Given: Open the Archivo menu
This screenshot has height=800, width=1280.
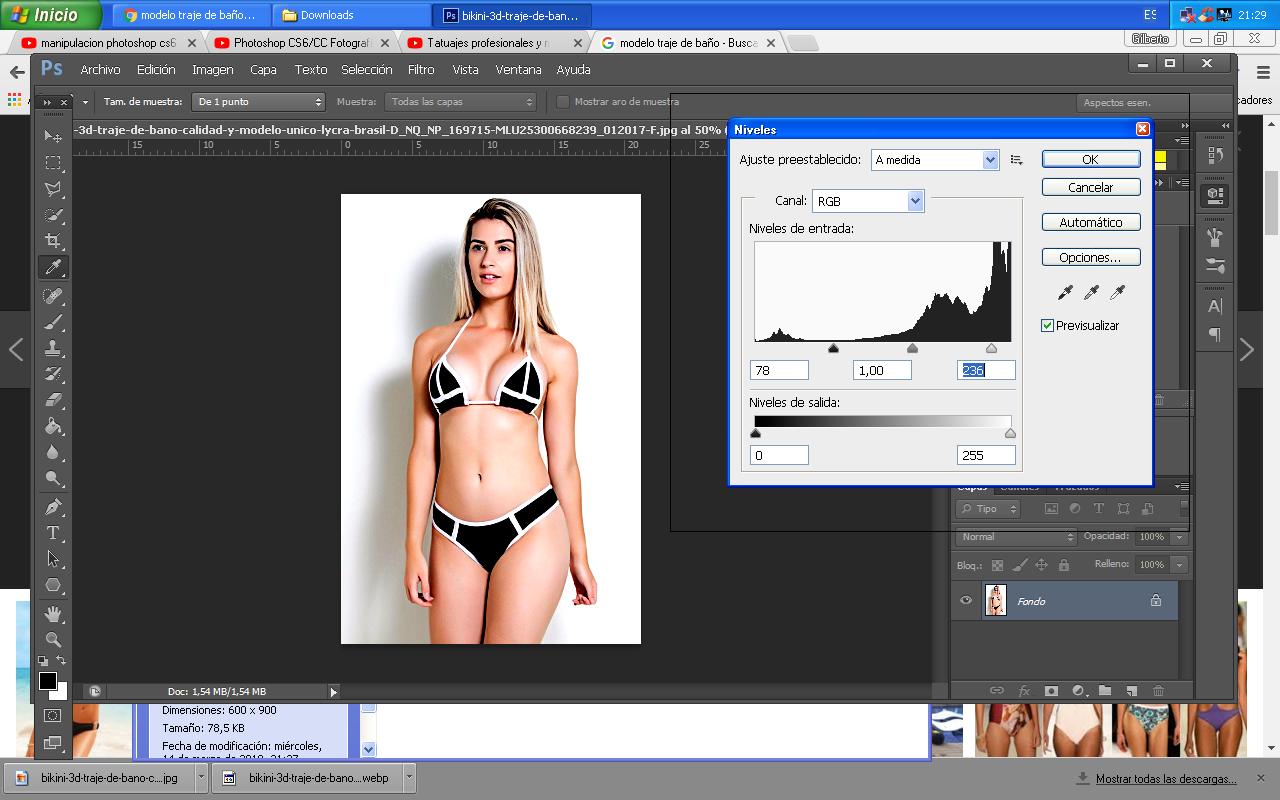Looking at the screenshot, I should click(100, 70).
